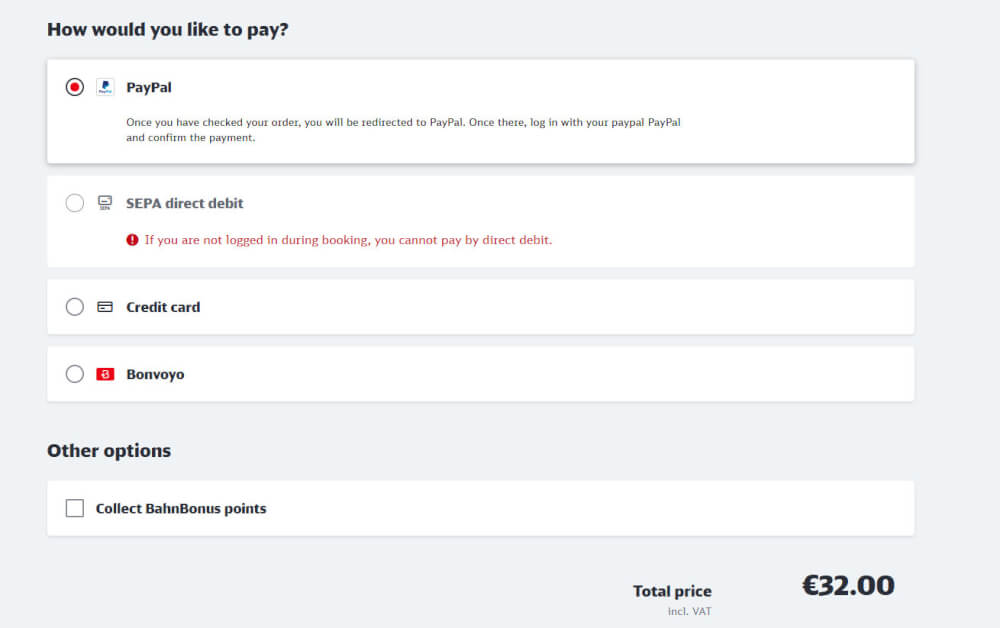Click the €32.00 total amount

(848, 586)
